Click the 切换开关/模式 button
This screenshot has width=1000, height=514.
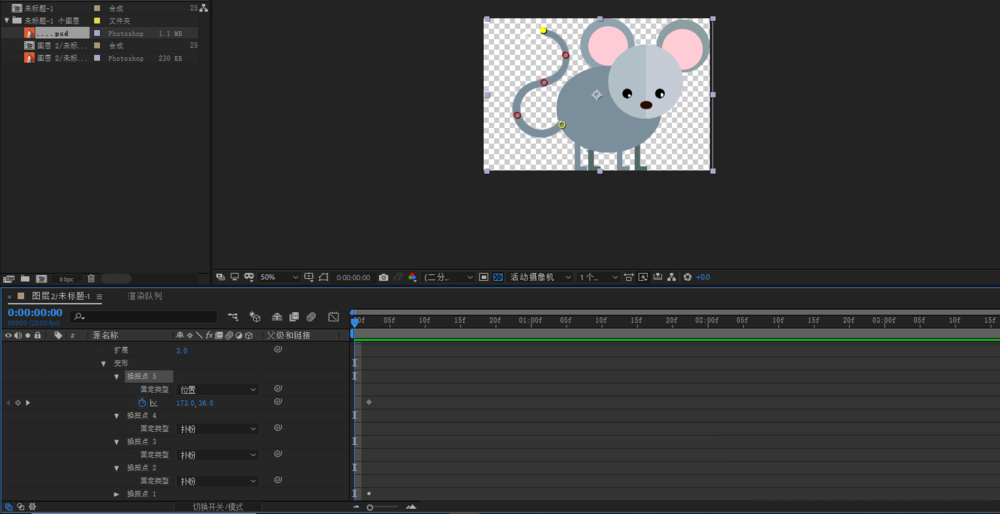[217, 507]
